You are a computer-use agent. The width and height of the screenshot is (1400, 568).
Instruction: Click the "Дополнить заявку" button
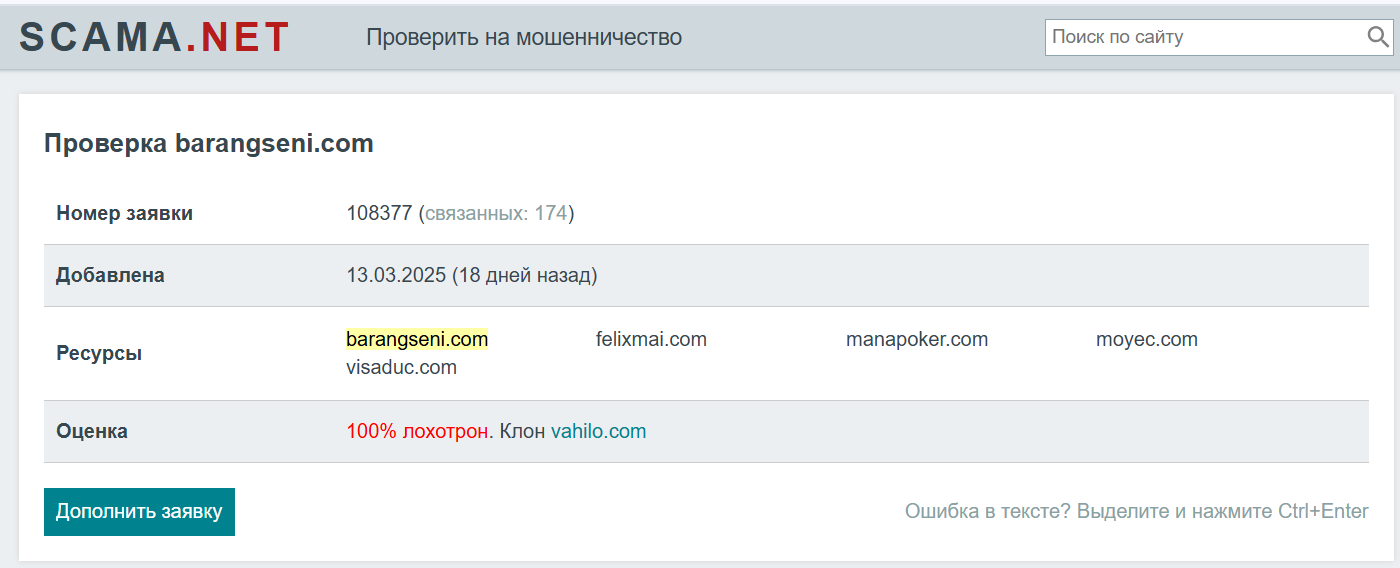tap(139, 512)
